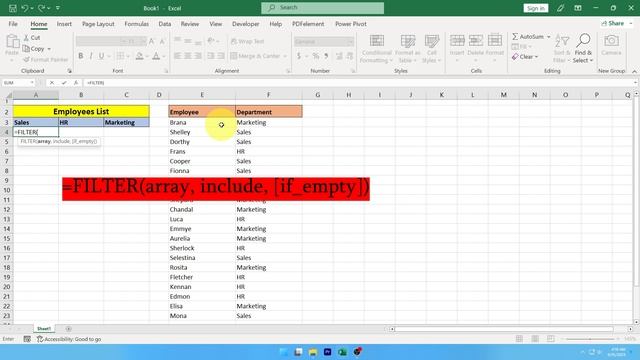The width and height of the screenshot is (640, 360).
Task: Confirm formula entry with checkmark button
Action: pyautogui.click(x=64, y=83)
